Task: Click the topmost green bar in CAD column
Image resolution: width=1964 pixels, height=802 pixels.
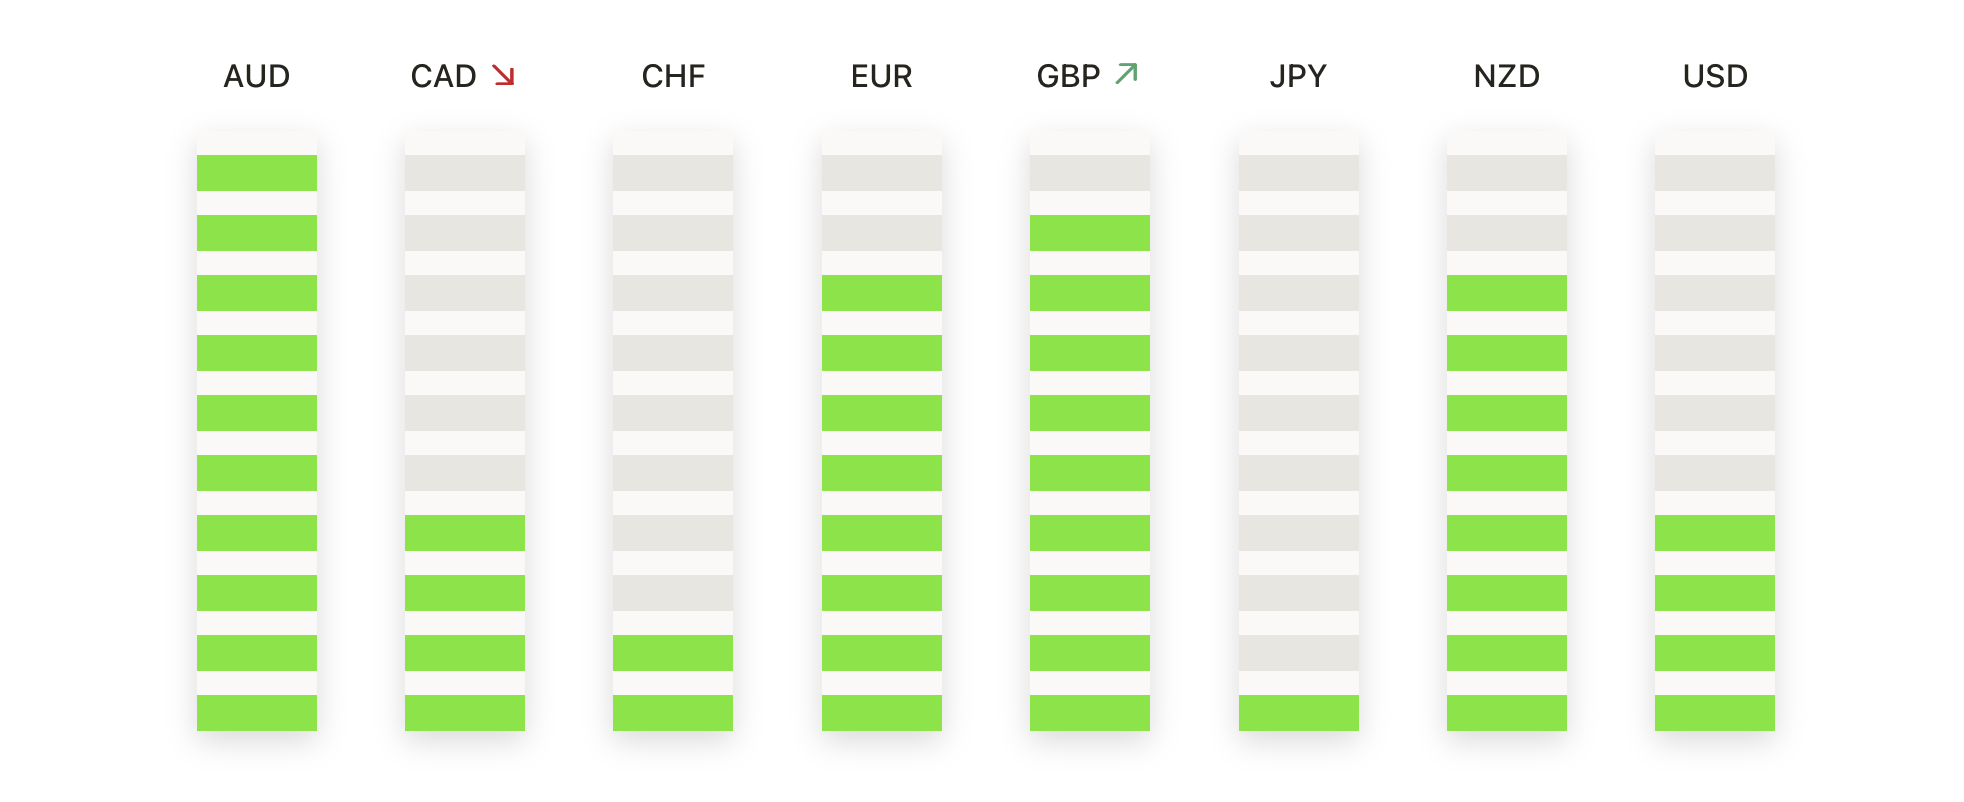Action: pos(465,533)
